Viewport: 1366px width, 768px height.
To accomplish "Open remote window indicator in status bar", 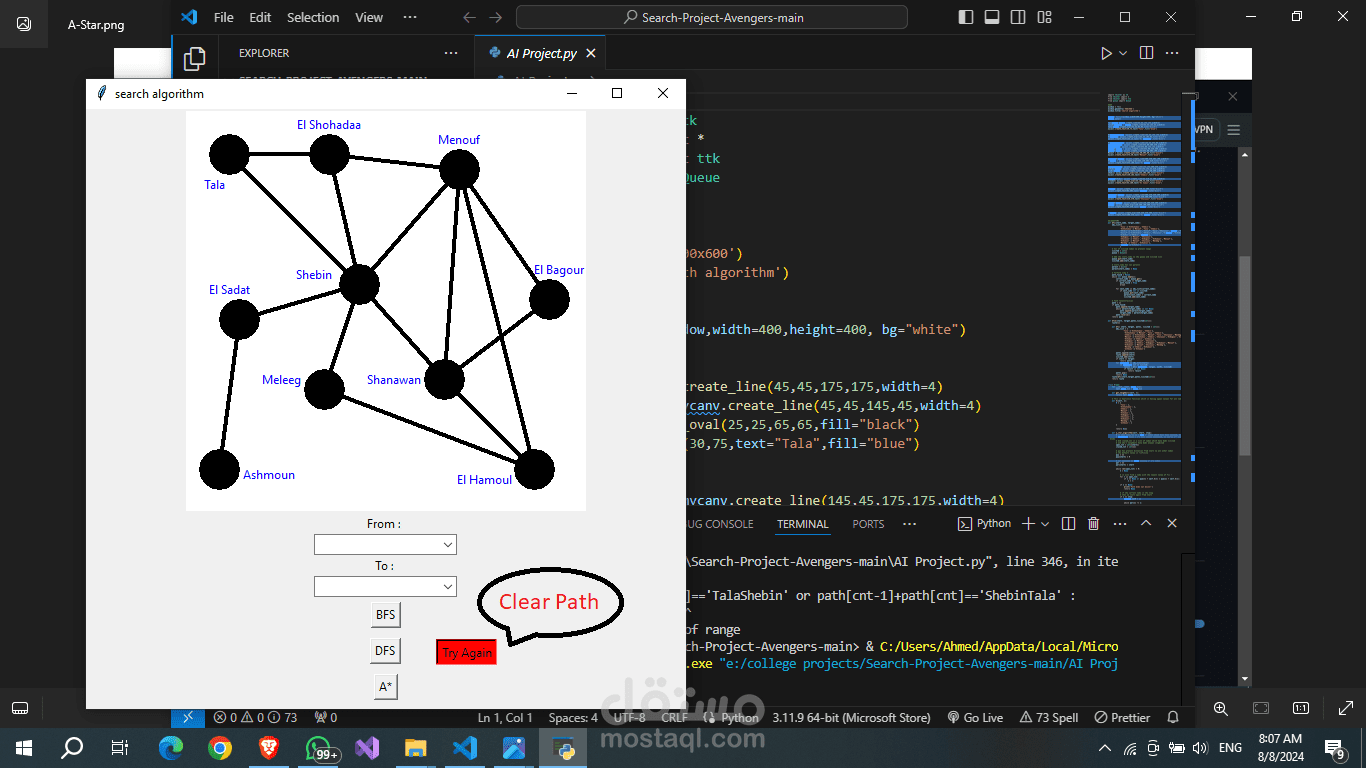I will click(x=188, y=717).
